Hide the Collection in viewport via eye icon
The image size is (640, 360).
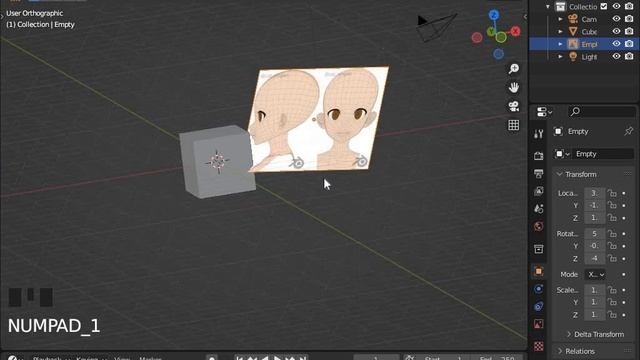(616, 6)
